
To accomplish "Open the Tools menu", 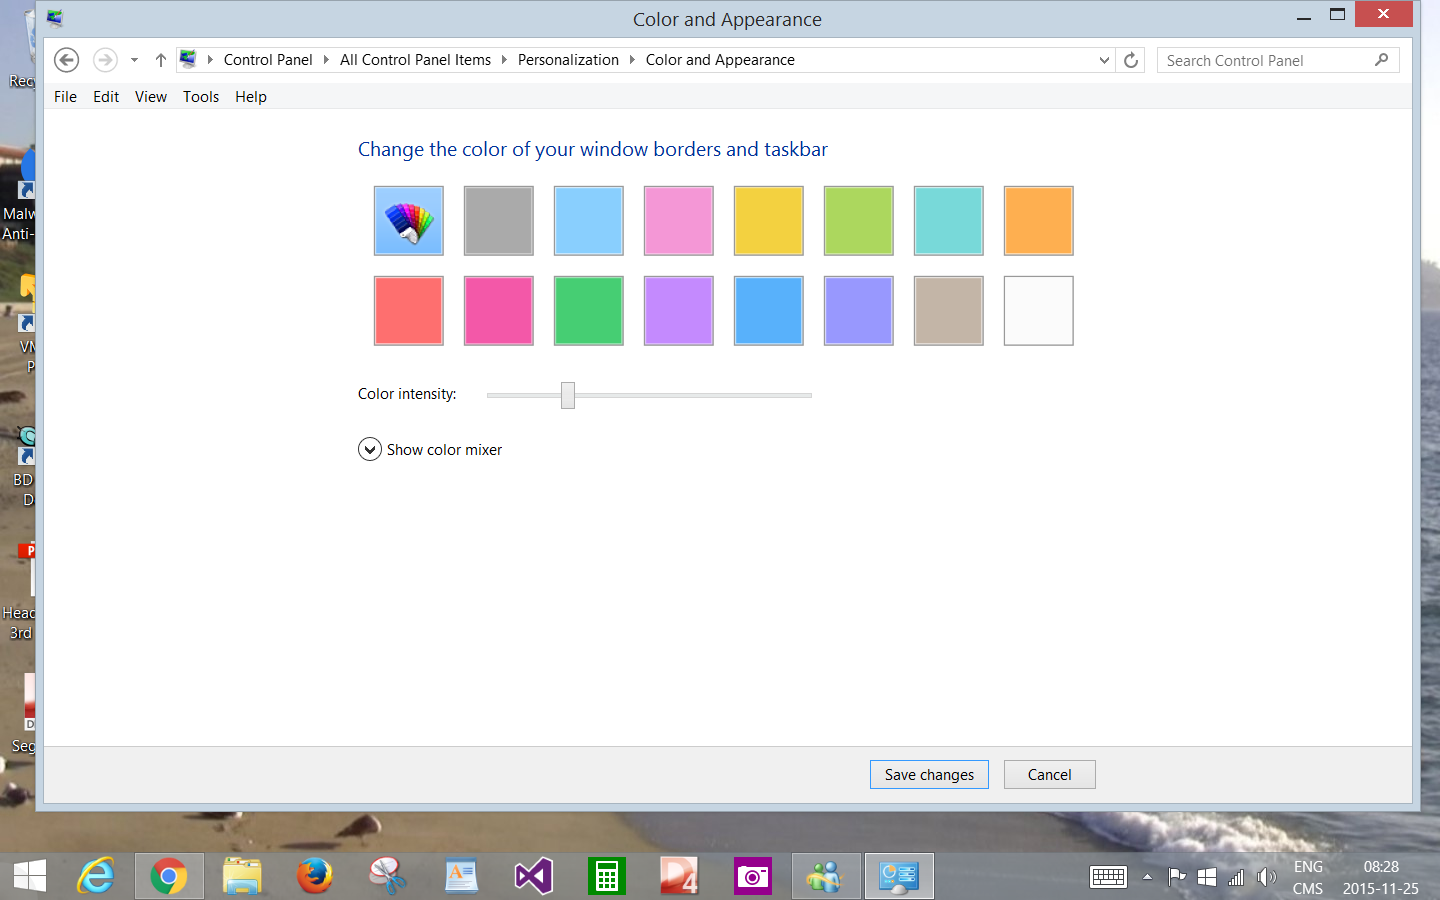I will (x=201, y=97).
